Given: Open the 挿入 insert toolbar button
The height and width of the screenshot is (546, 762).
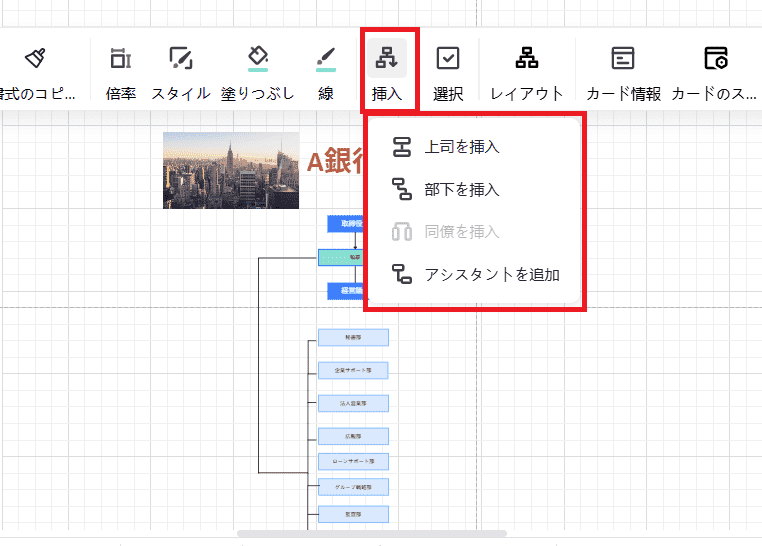Looking at the screenshot, I should click(387, 73).
